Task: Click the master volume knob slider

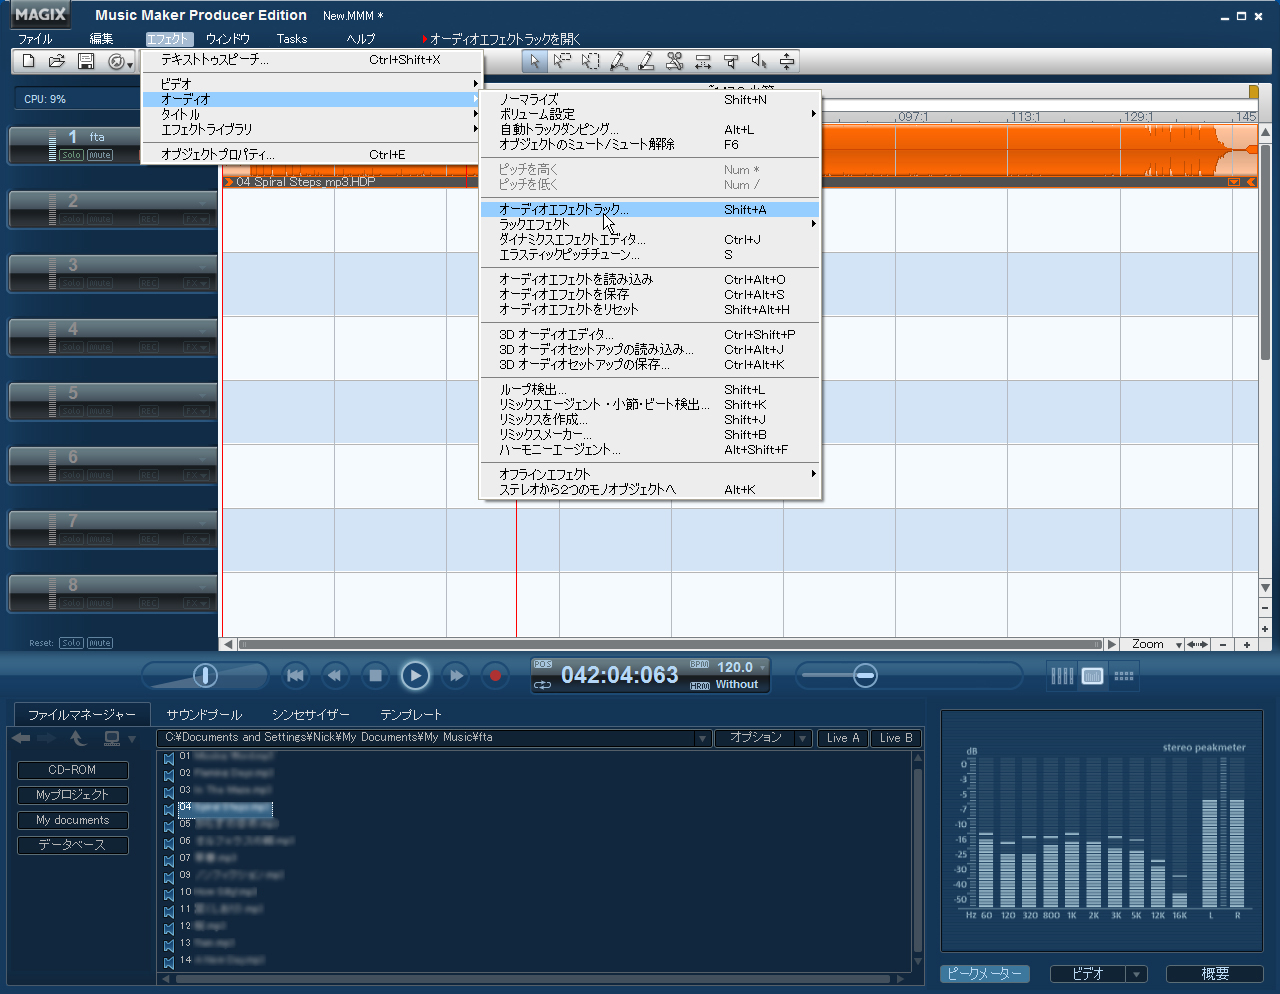Action: tap(205, 676)
